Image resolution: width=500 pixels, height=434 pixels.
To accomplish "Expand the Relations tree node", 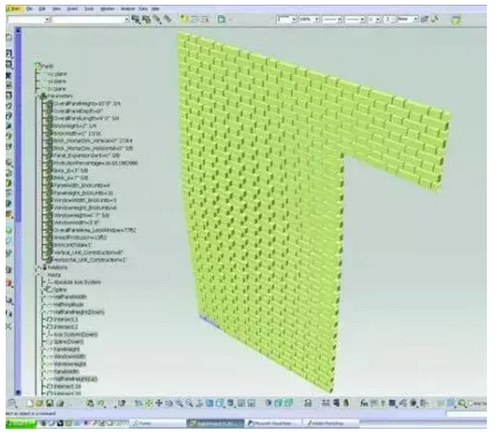I will point(37,267).
